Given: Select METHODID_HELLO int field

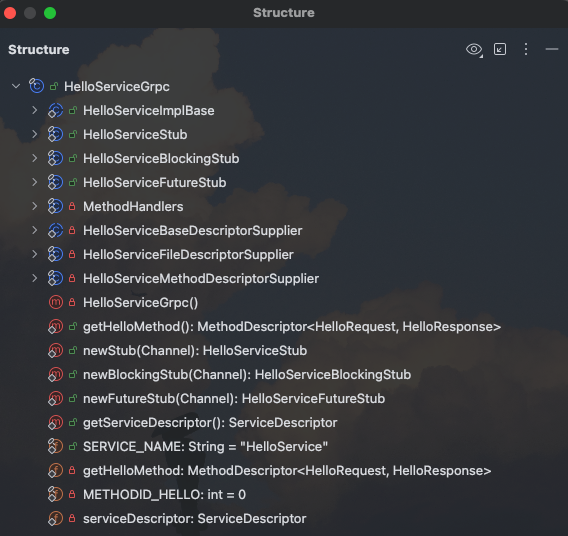Looking at the screenshot, I should tap(164, 494).
